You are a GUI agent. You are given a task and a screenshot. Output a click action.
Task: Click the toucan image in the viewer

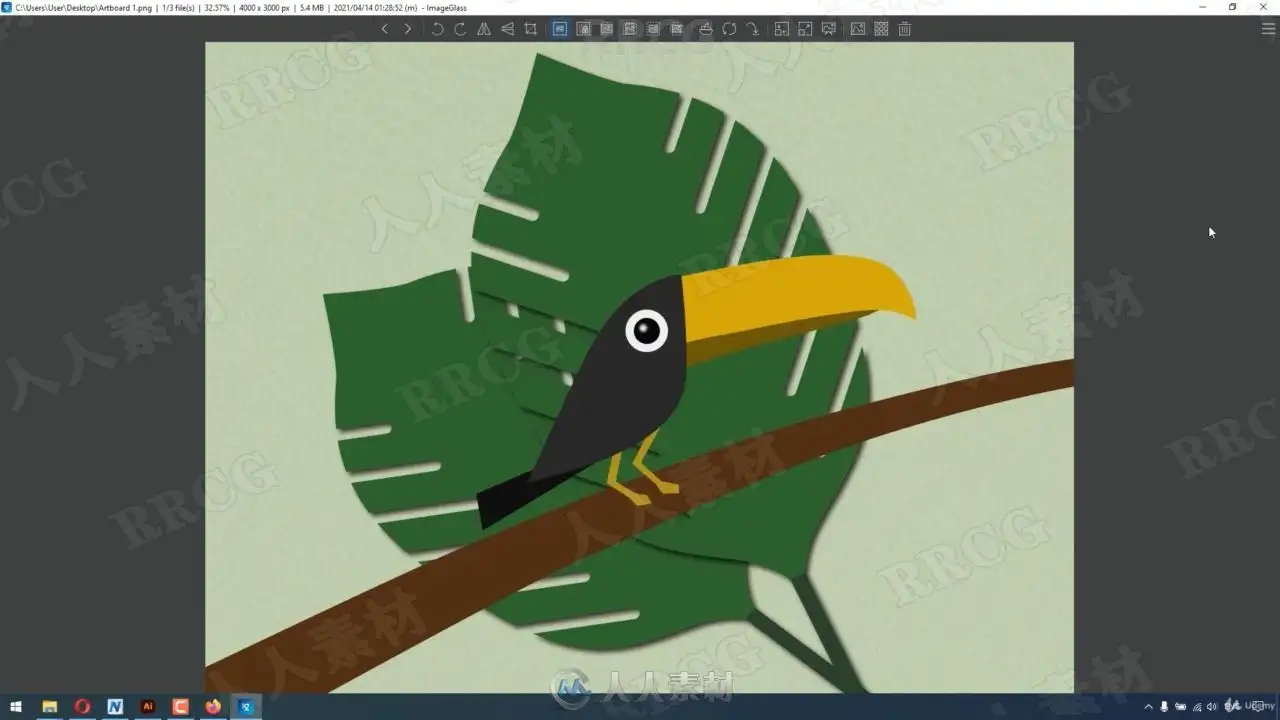639,367
